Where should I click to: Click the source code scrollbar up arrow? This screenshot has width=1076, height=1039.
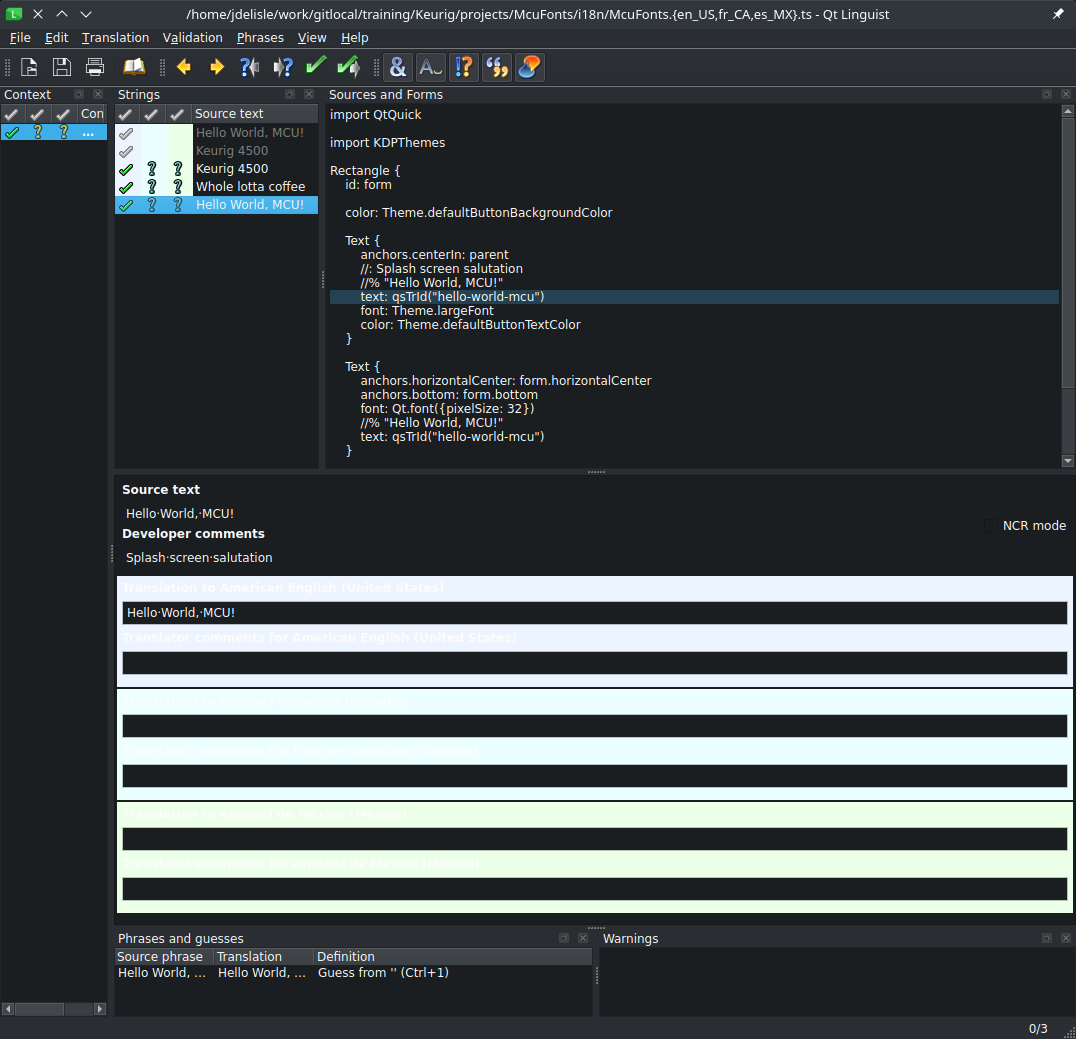pos(1067,110)
